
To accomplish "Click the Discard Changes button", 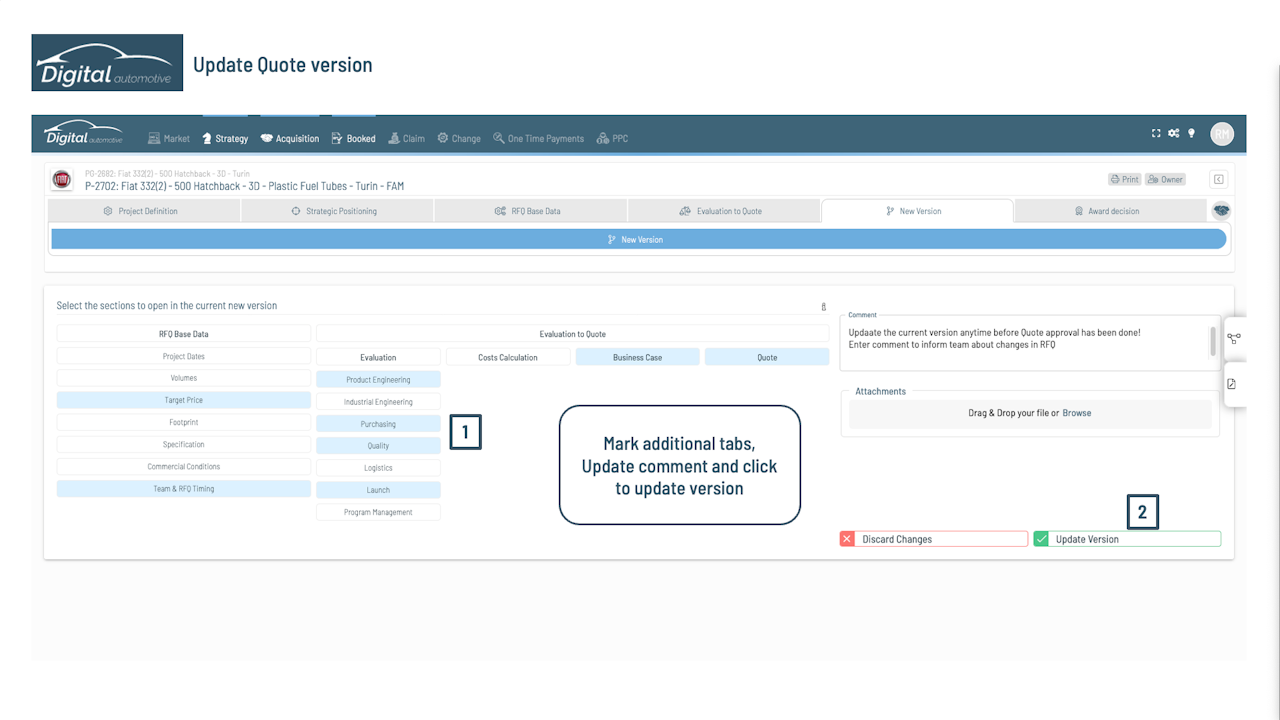I will (x=934, y=539).
